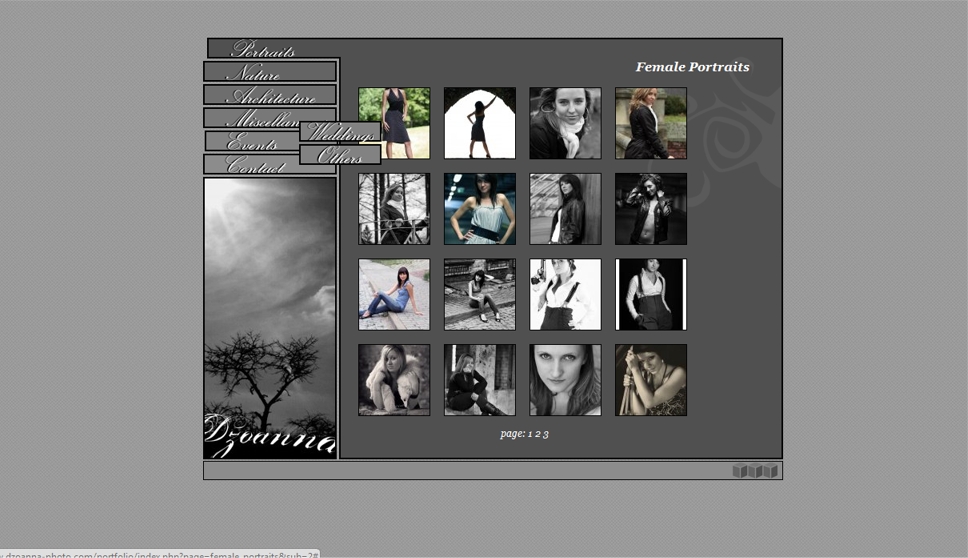Open the sepia thumbnail in the bottom row

[651, 380]
